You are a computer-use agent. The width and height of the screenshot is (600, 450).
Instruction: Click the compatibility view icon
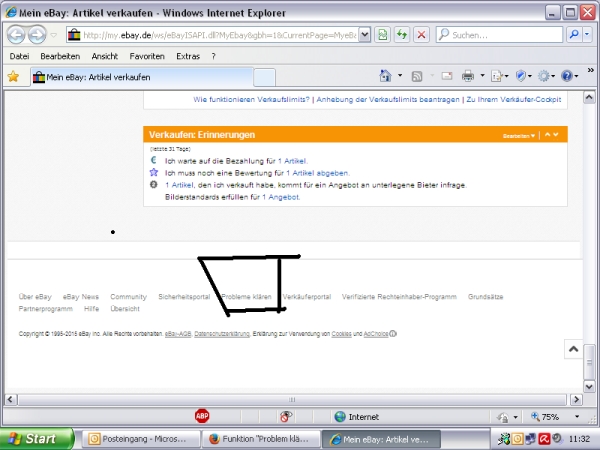(x=382, y=35)
